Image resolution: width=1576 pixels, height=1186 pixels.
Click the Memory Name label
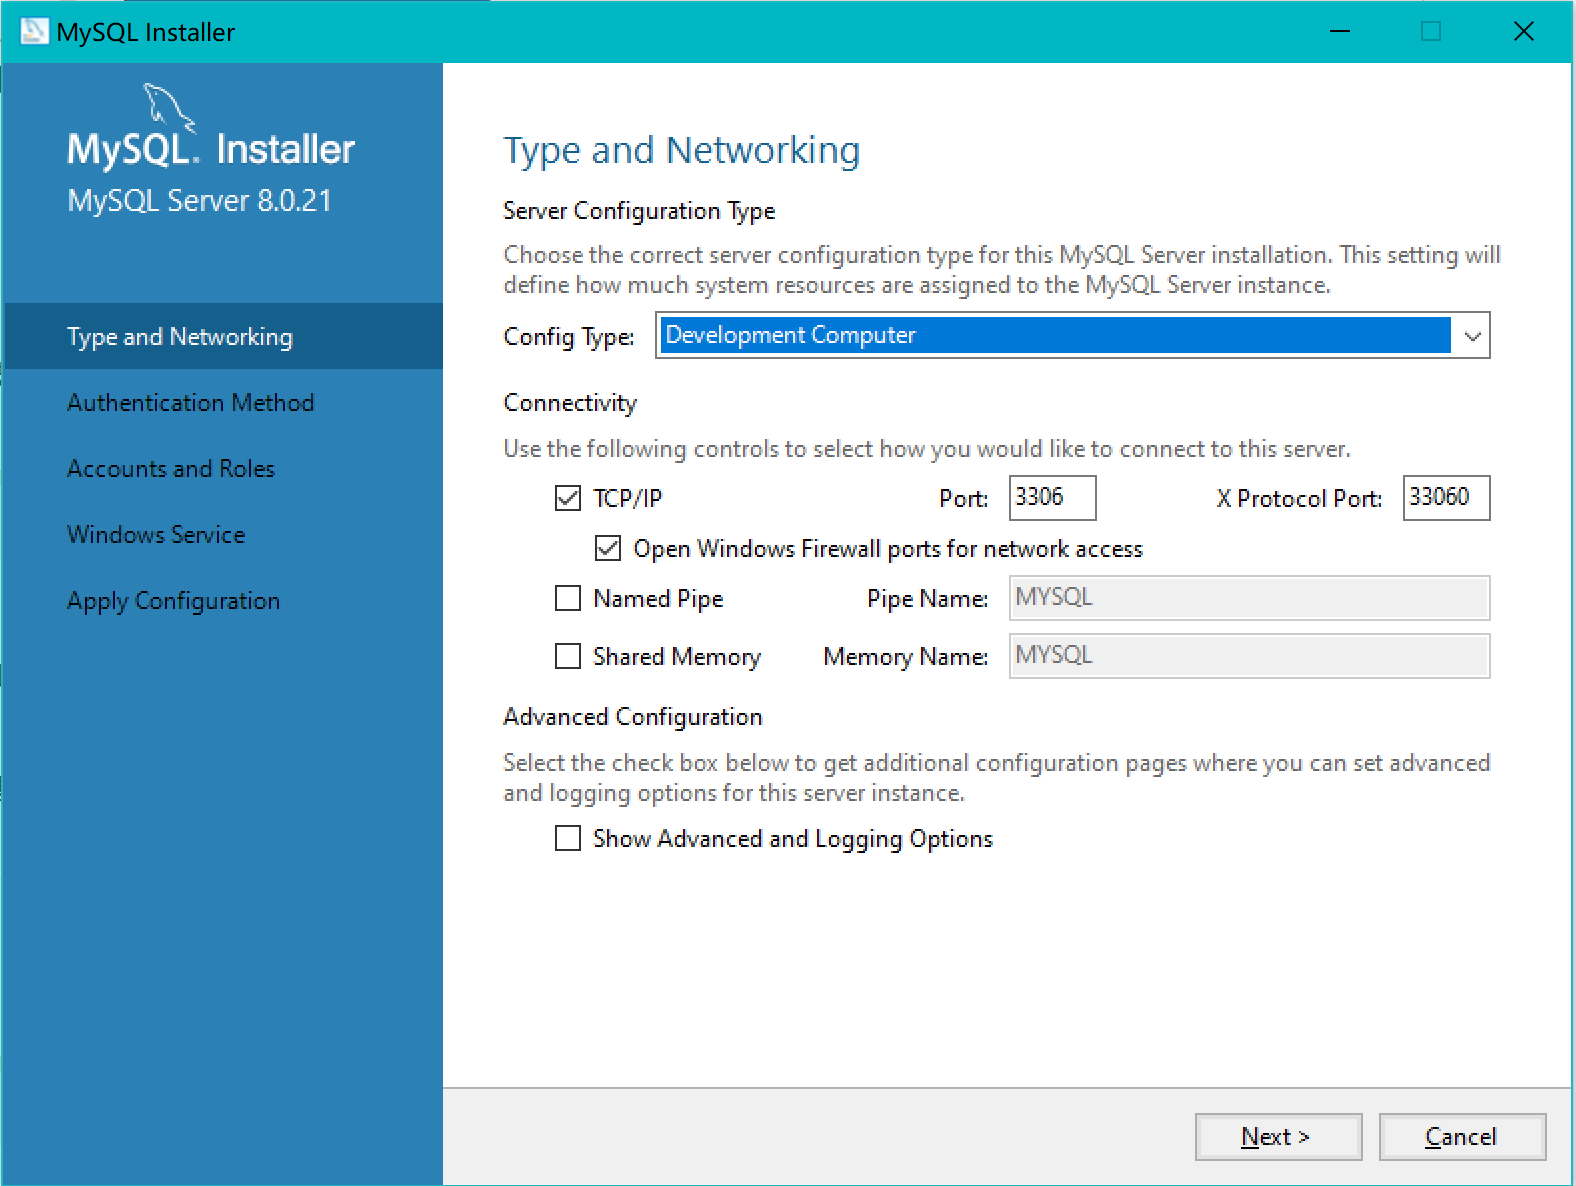[905, 657]
